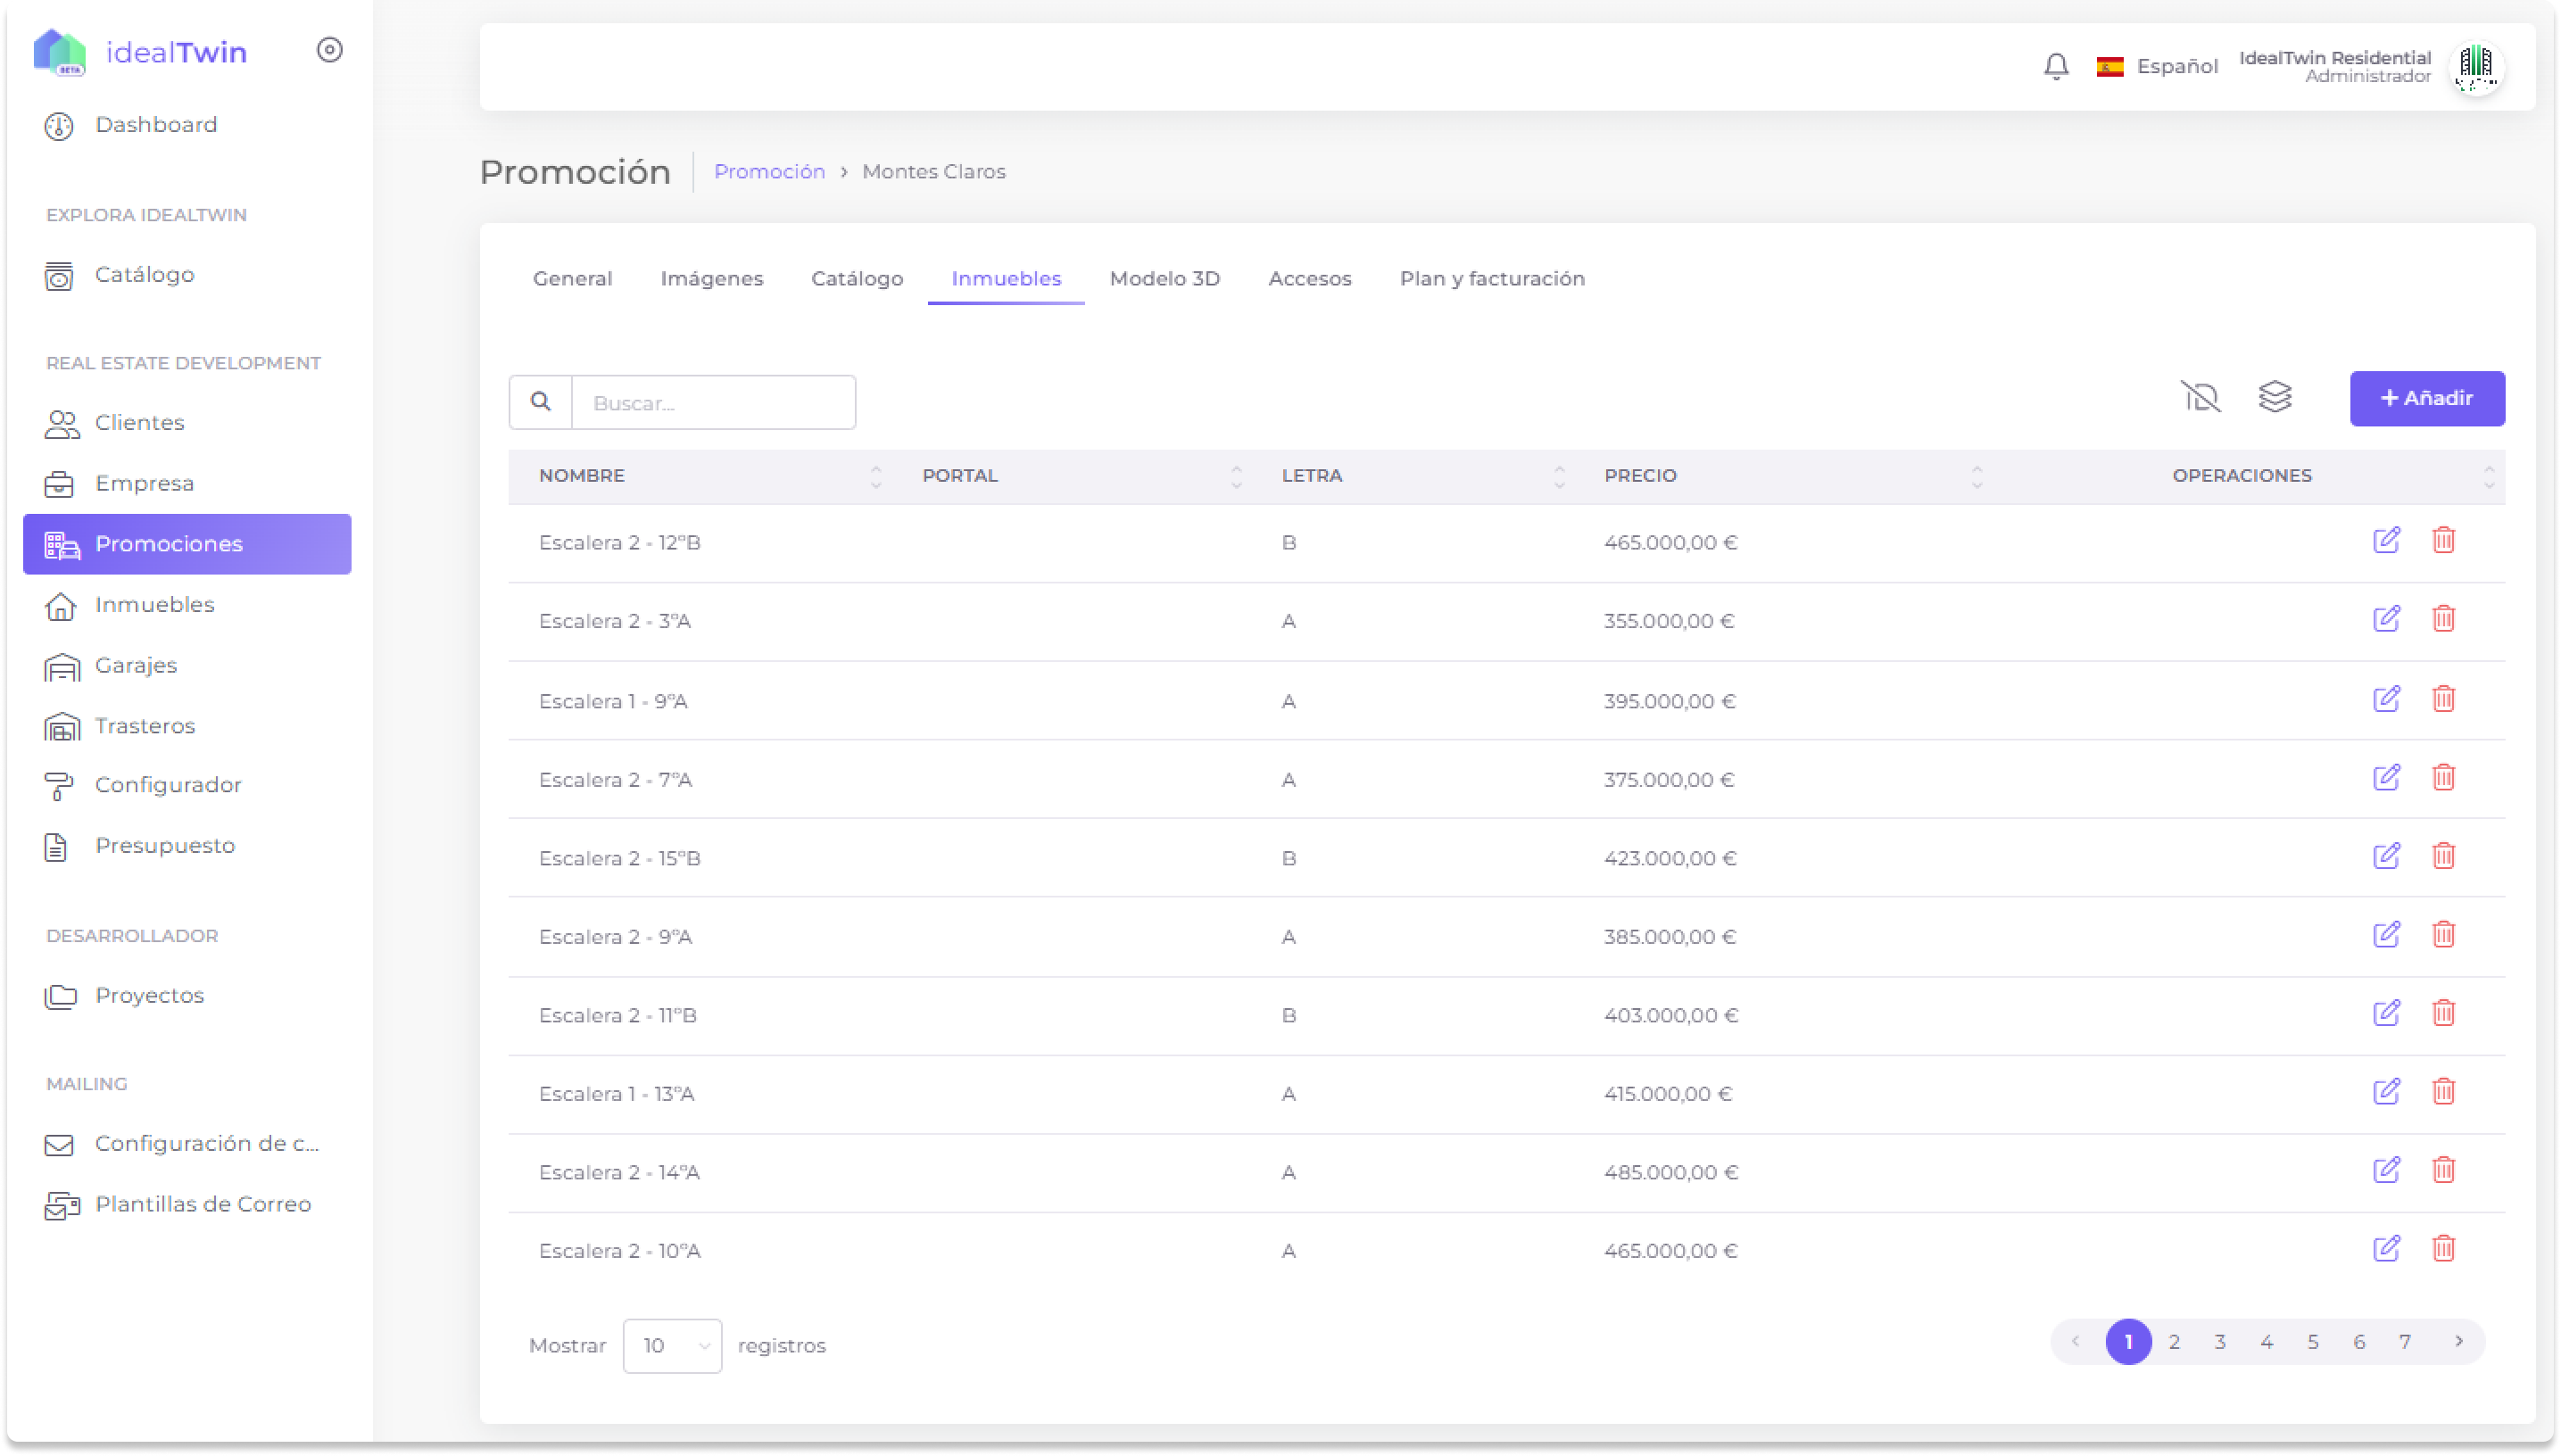The width and height of the screenshot is (2561, 1456).
Task: Open the Español language selector
Action: click(x=2157, y=66)
